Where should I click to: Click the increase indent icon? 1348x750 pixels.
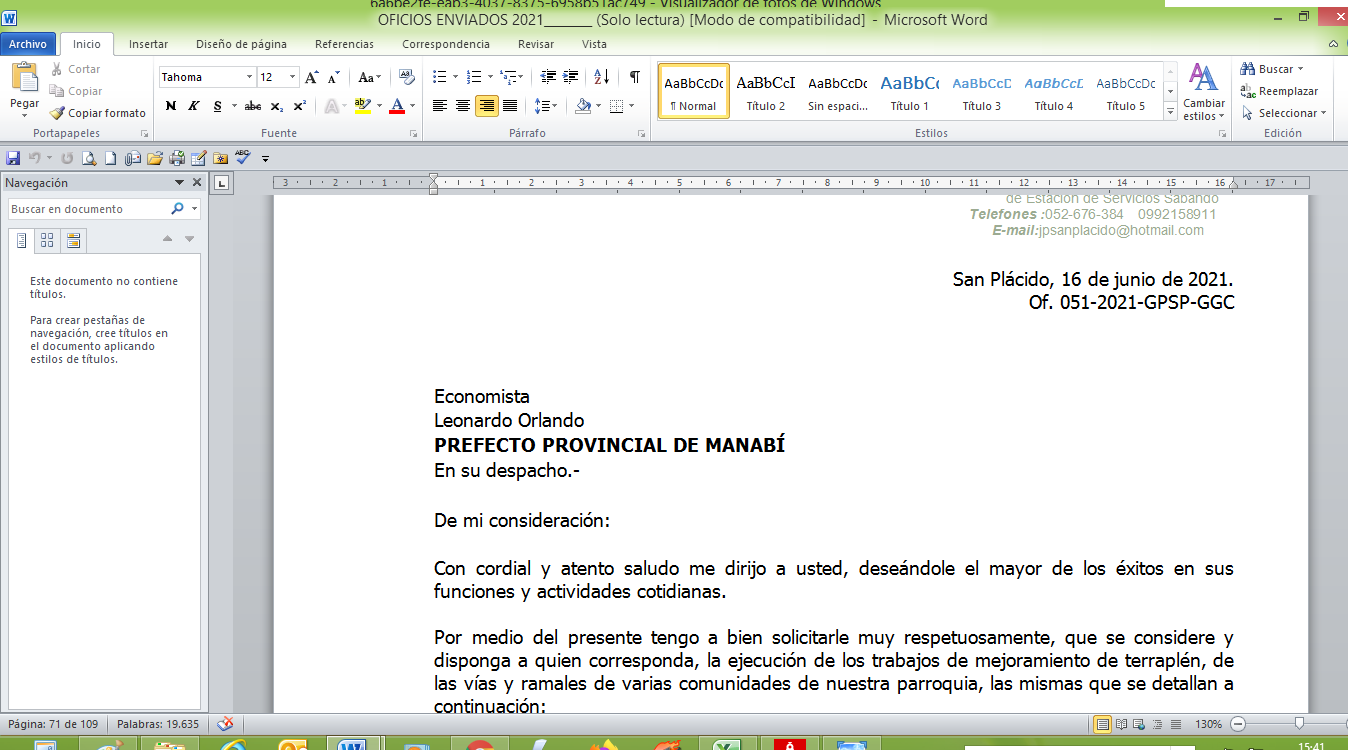tap(571, 77)
